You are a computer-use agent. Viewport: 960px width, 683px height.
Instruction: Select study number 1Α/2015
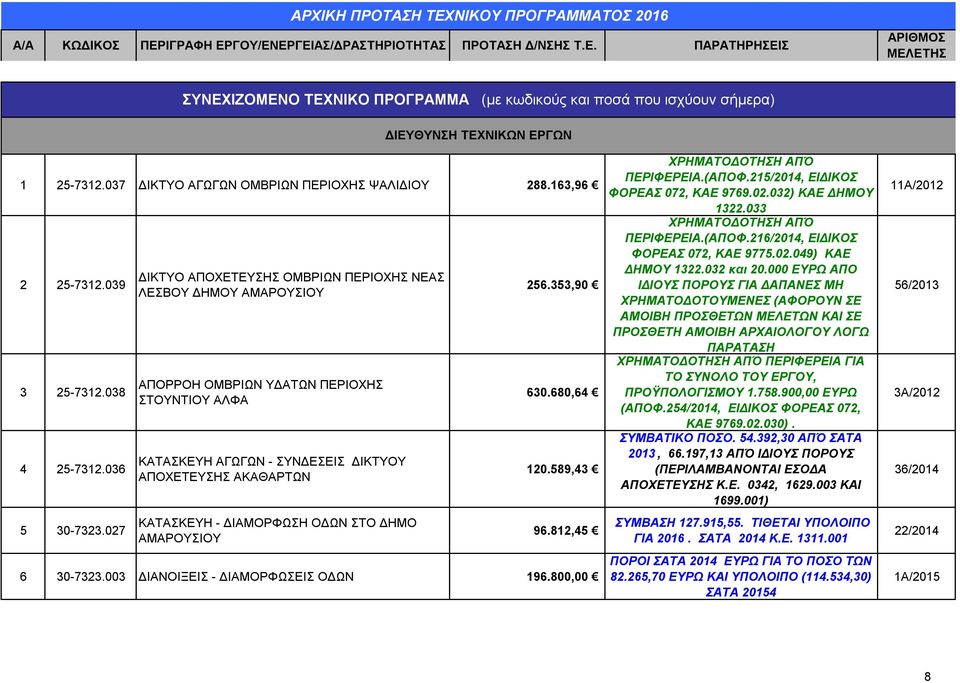click(x=917, y=577)
